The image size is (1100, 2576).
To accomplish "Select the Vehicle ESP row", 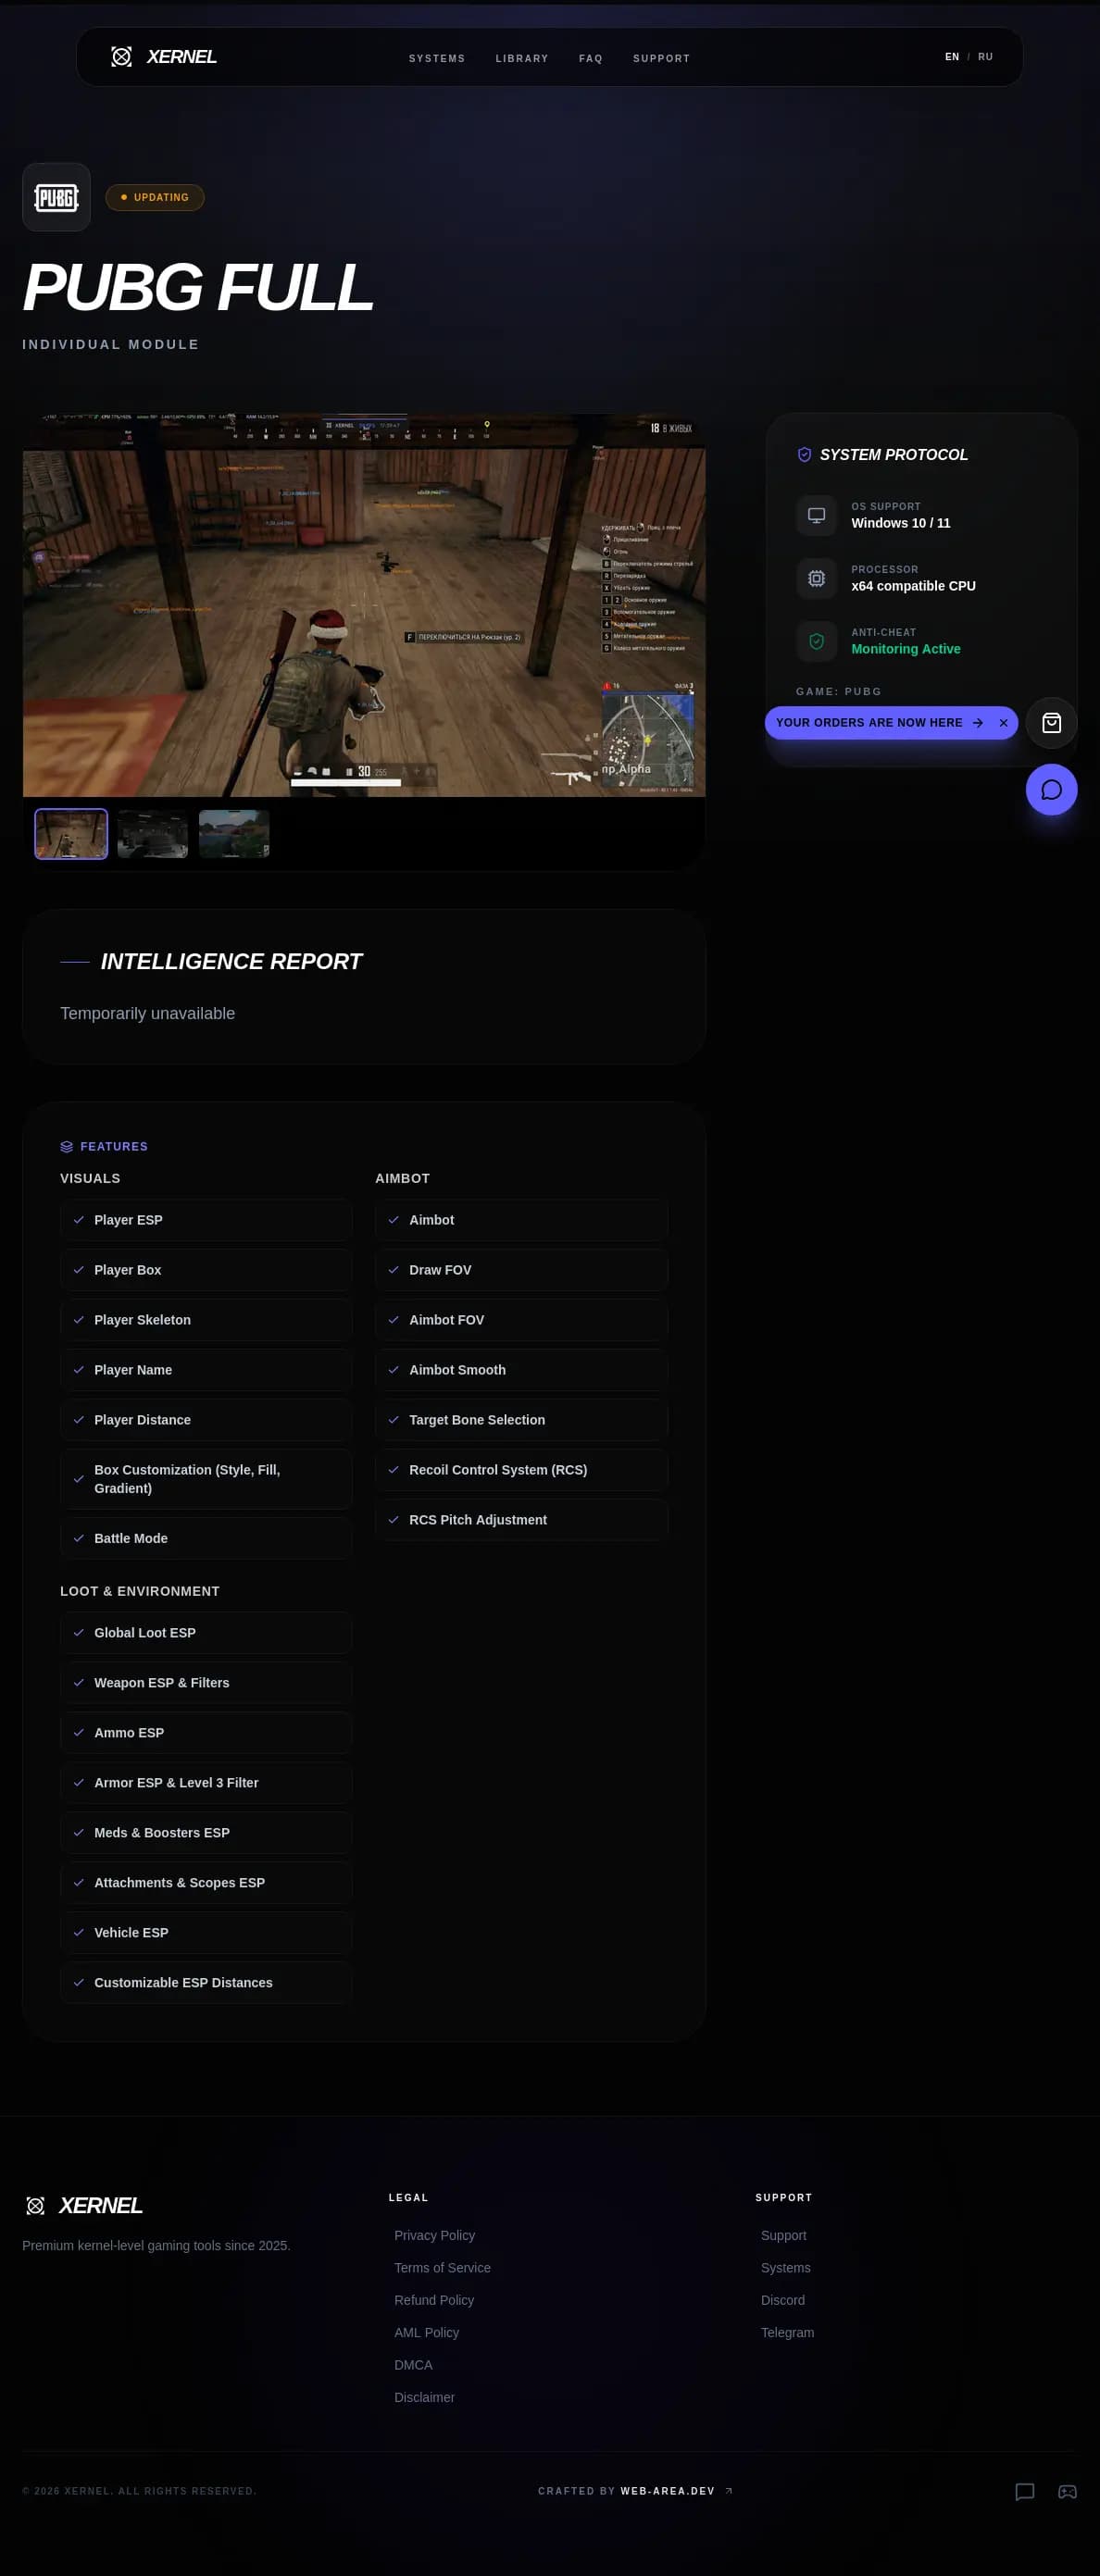I will point(206,1933).
